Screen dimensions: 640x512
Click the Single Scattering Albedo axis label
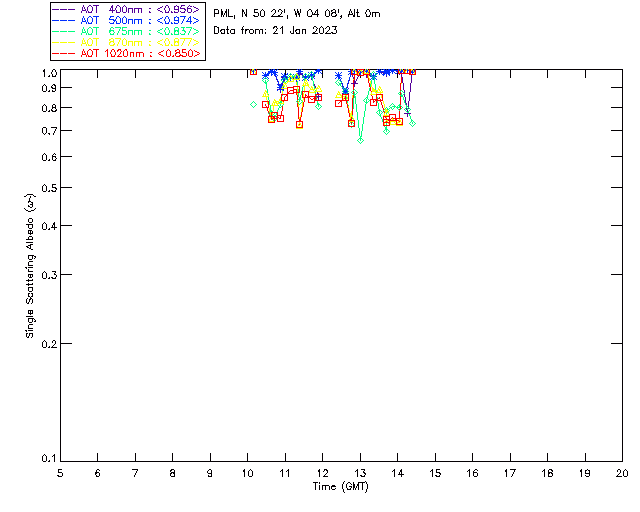tap(30, 266)
